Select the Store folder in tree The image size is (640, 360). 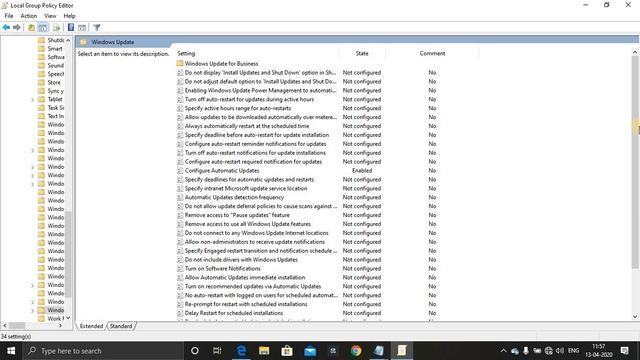coord(54,82)
